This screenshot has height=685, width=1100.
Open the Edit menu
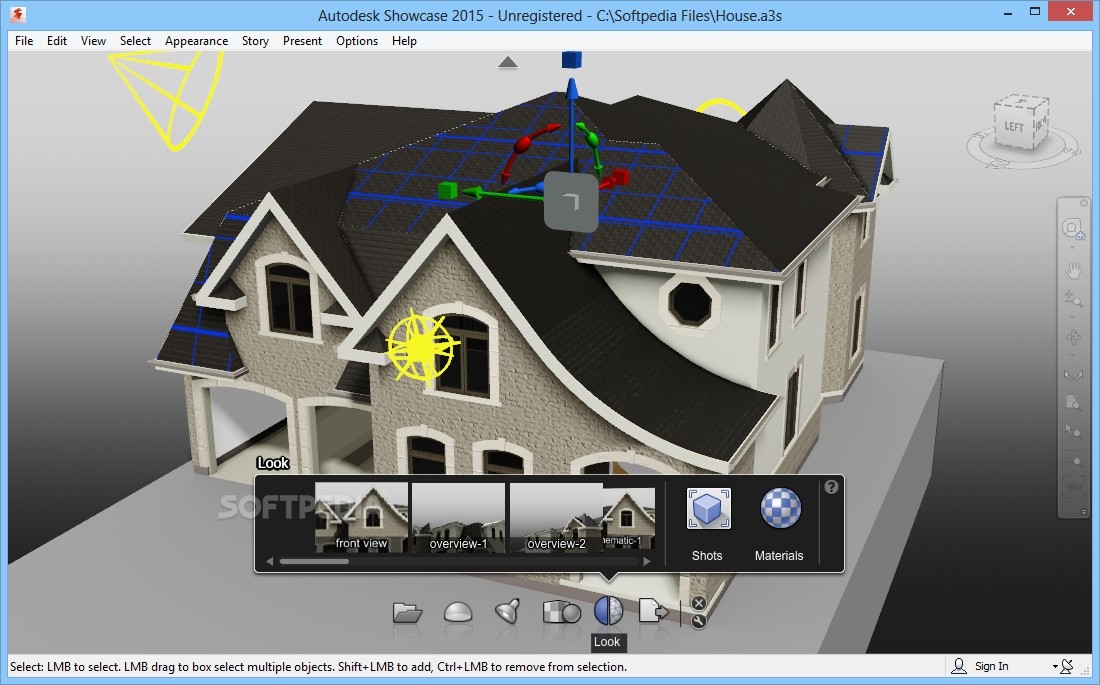point(57,41)
